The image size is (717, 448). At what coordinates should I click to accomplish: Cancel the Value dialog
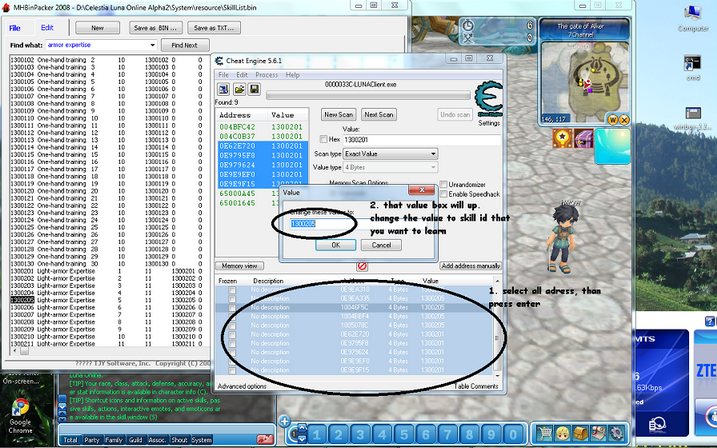click(381, 245)
